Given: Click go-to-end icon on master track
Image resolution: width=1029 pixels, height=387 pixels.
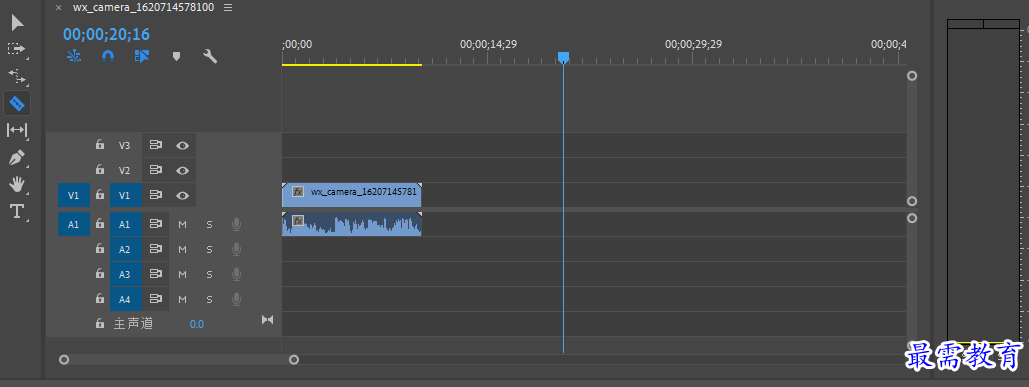Looking at the screenshot, I should [267, 319].
